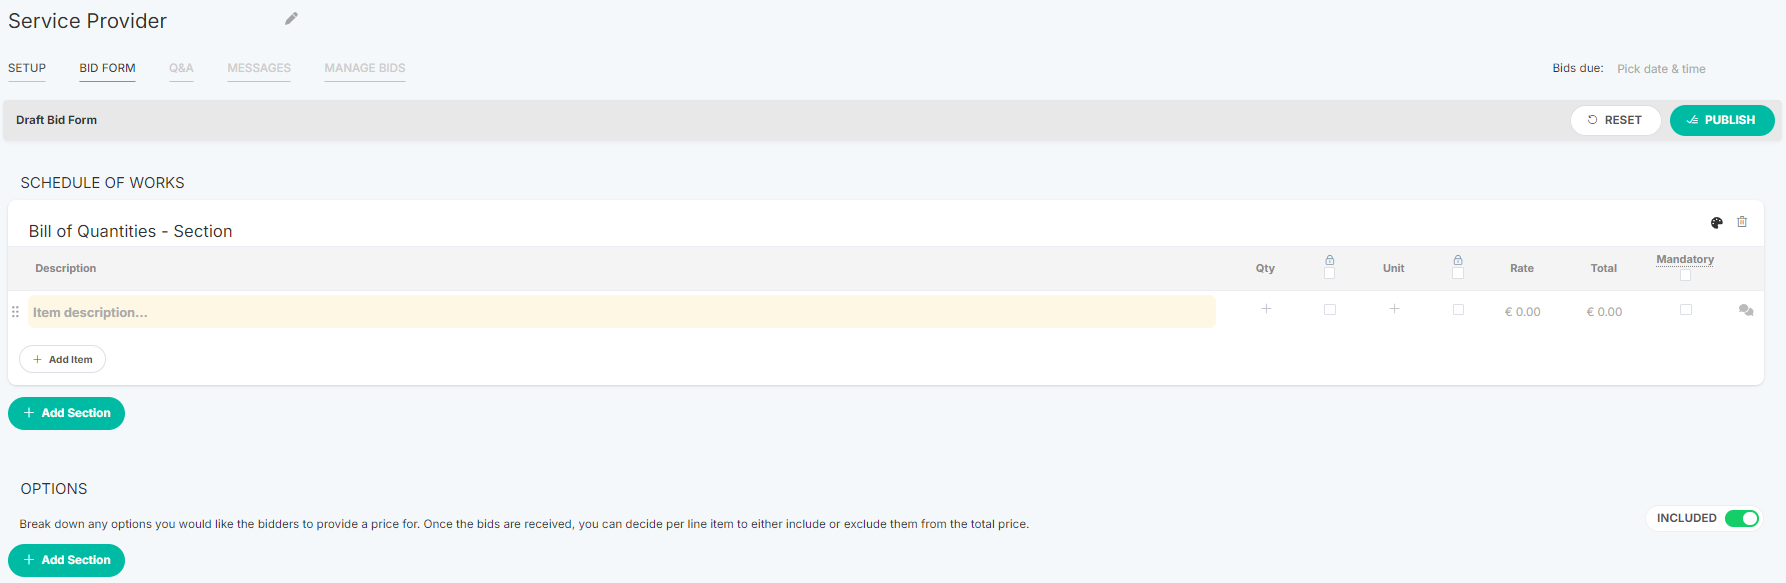This screenshot has height=583, width=1786.
Task: Click Add Item in Bill of Quantities
Action: [62, 359]
